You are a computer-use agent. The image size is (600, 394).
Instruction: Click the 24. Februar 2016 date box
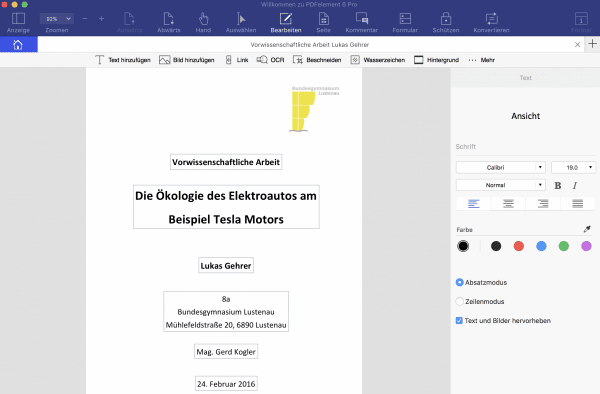point(226,384)
